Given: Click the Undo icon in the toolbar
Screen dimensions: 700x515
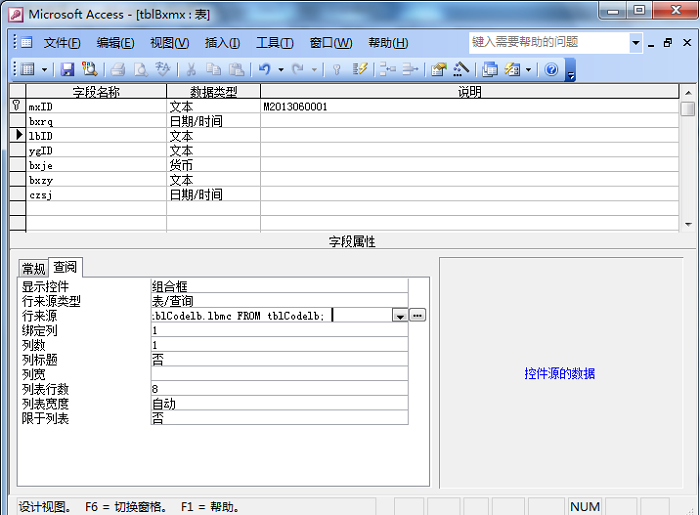Looking at the screenshot, I should pos(265,70).
